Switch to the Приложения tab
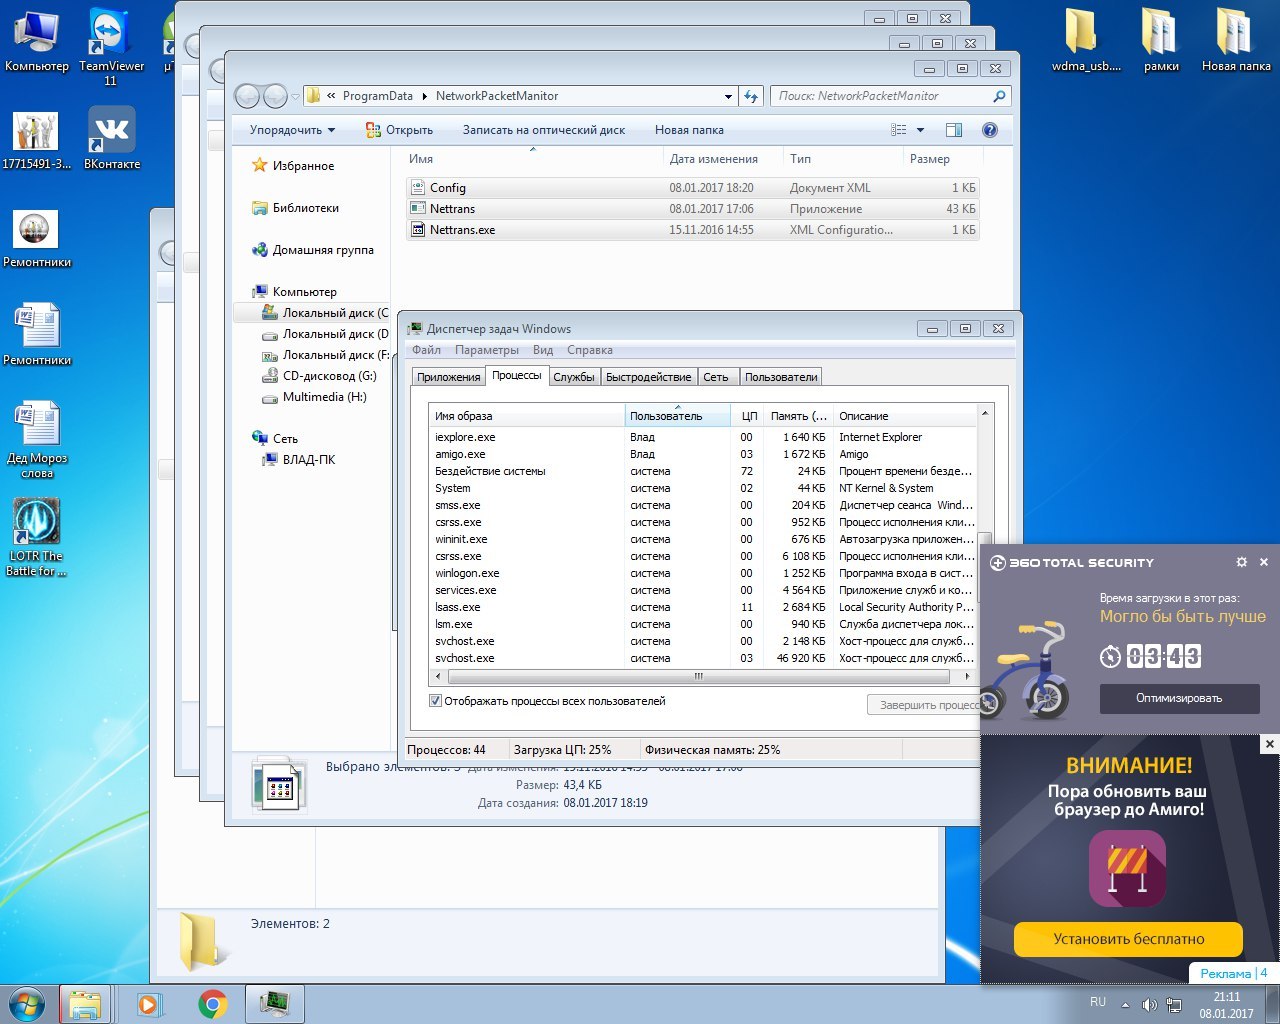1280x1024 pixels. [x=449, y=377]
